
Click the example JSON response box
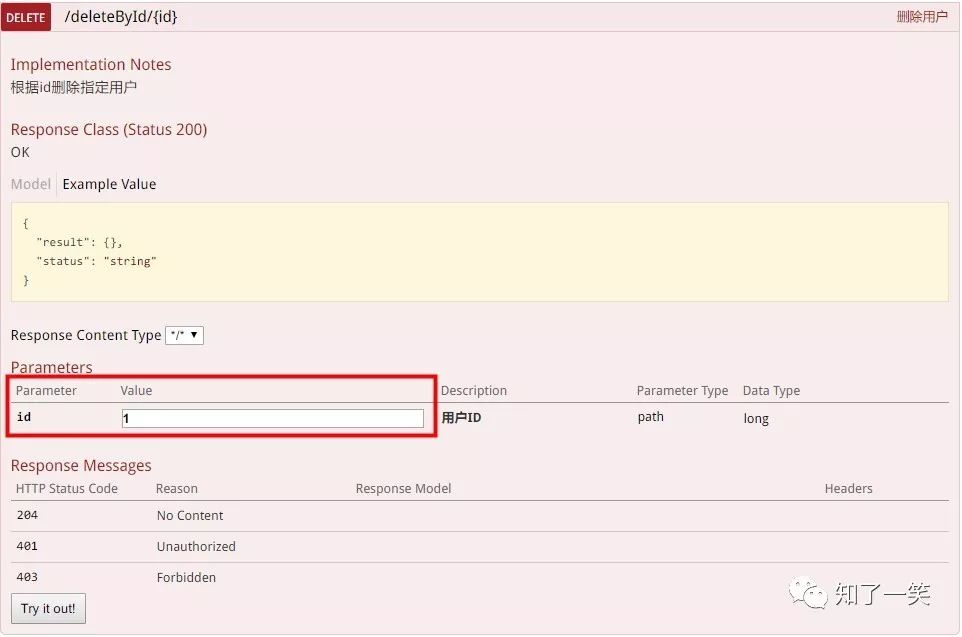(x=480, y=252)
